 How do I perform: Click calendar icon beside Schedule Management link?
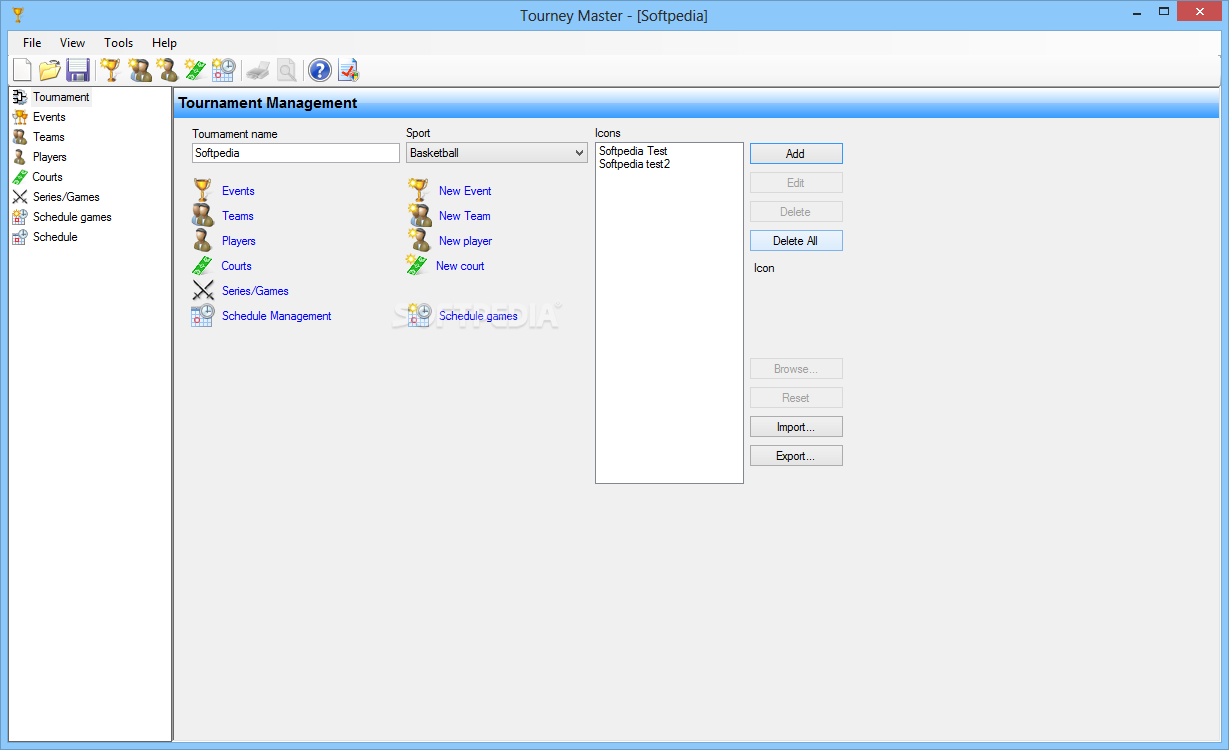tap(203, 316)
